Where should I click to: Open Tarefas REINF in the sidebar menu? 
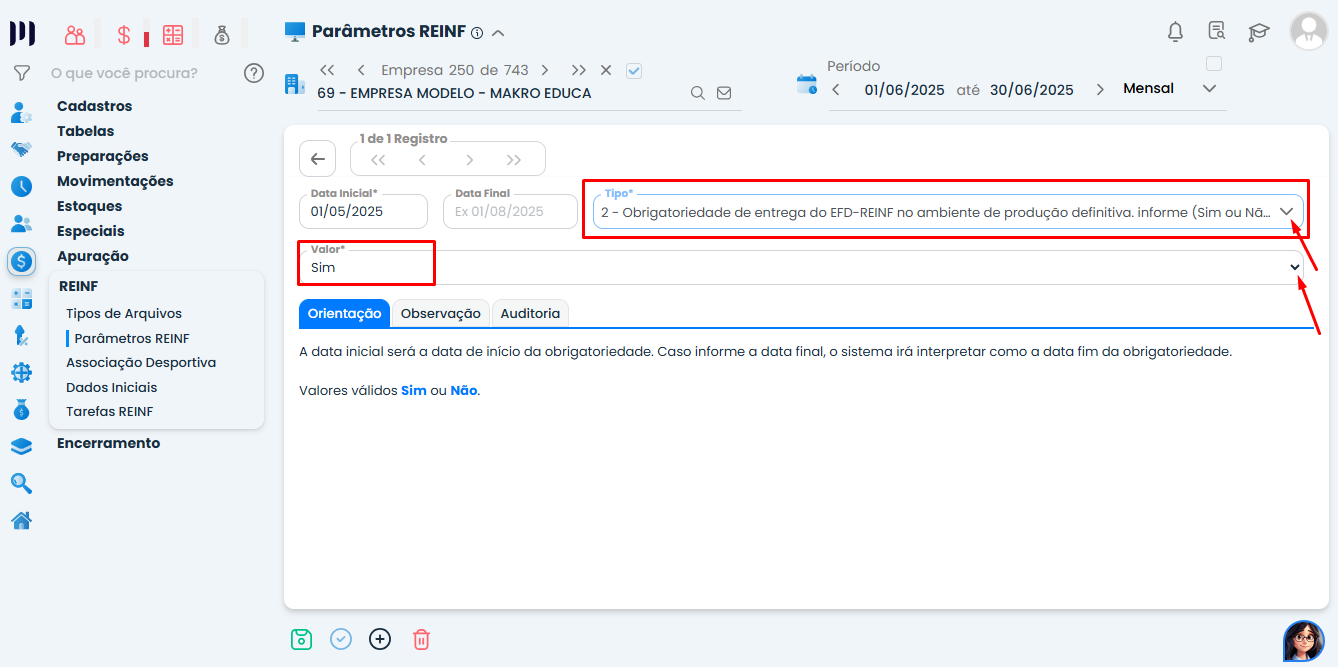point(109,411)
